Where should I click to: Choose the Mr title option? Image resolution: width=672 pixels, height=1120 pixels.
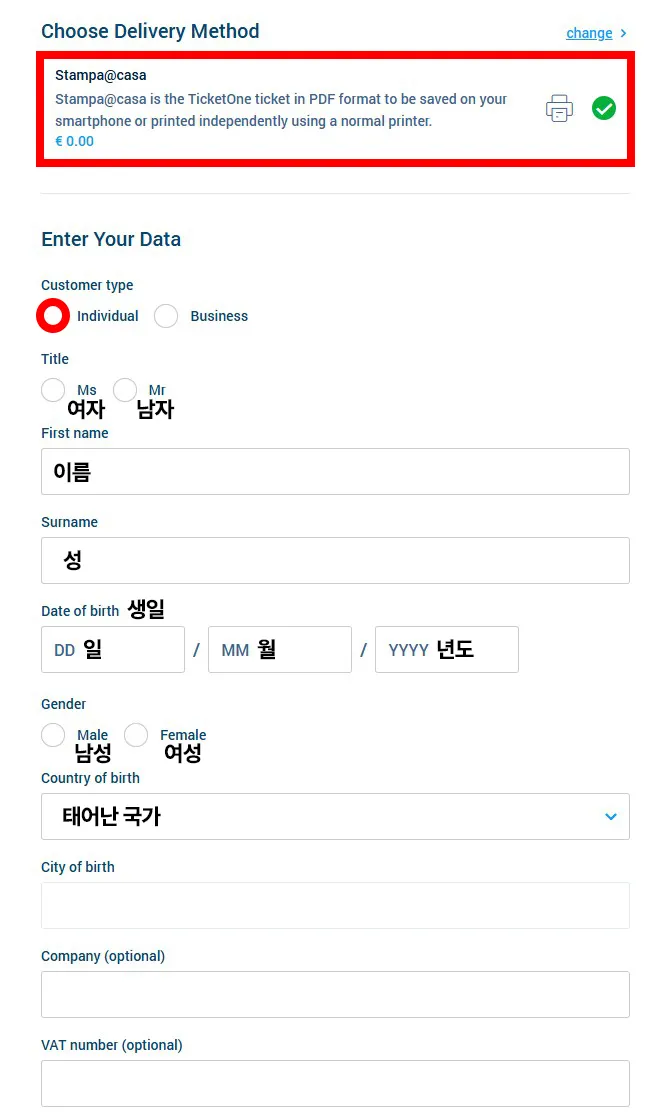point(125,390)
